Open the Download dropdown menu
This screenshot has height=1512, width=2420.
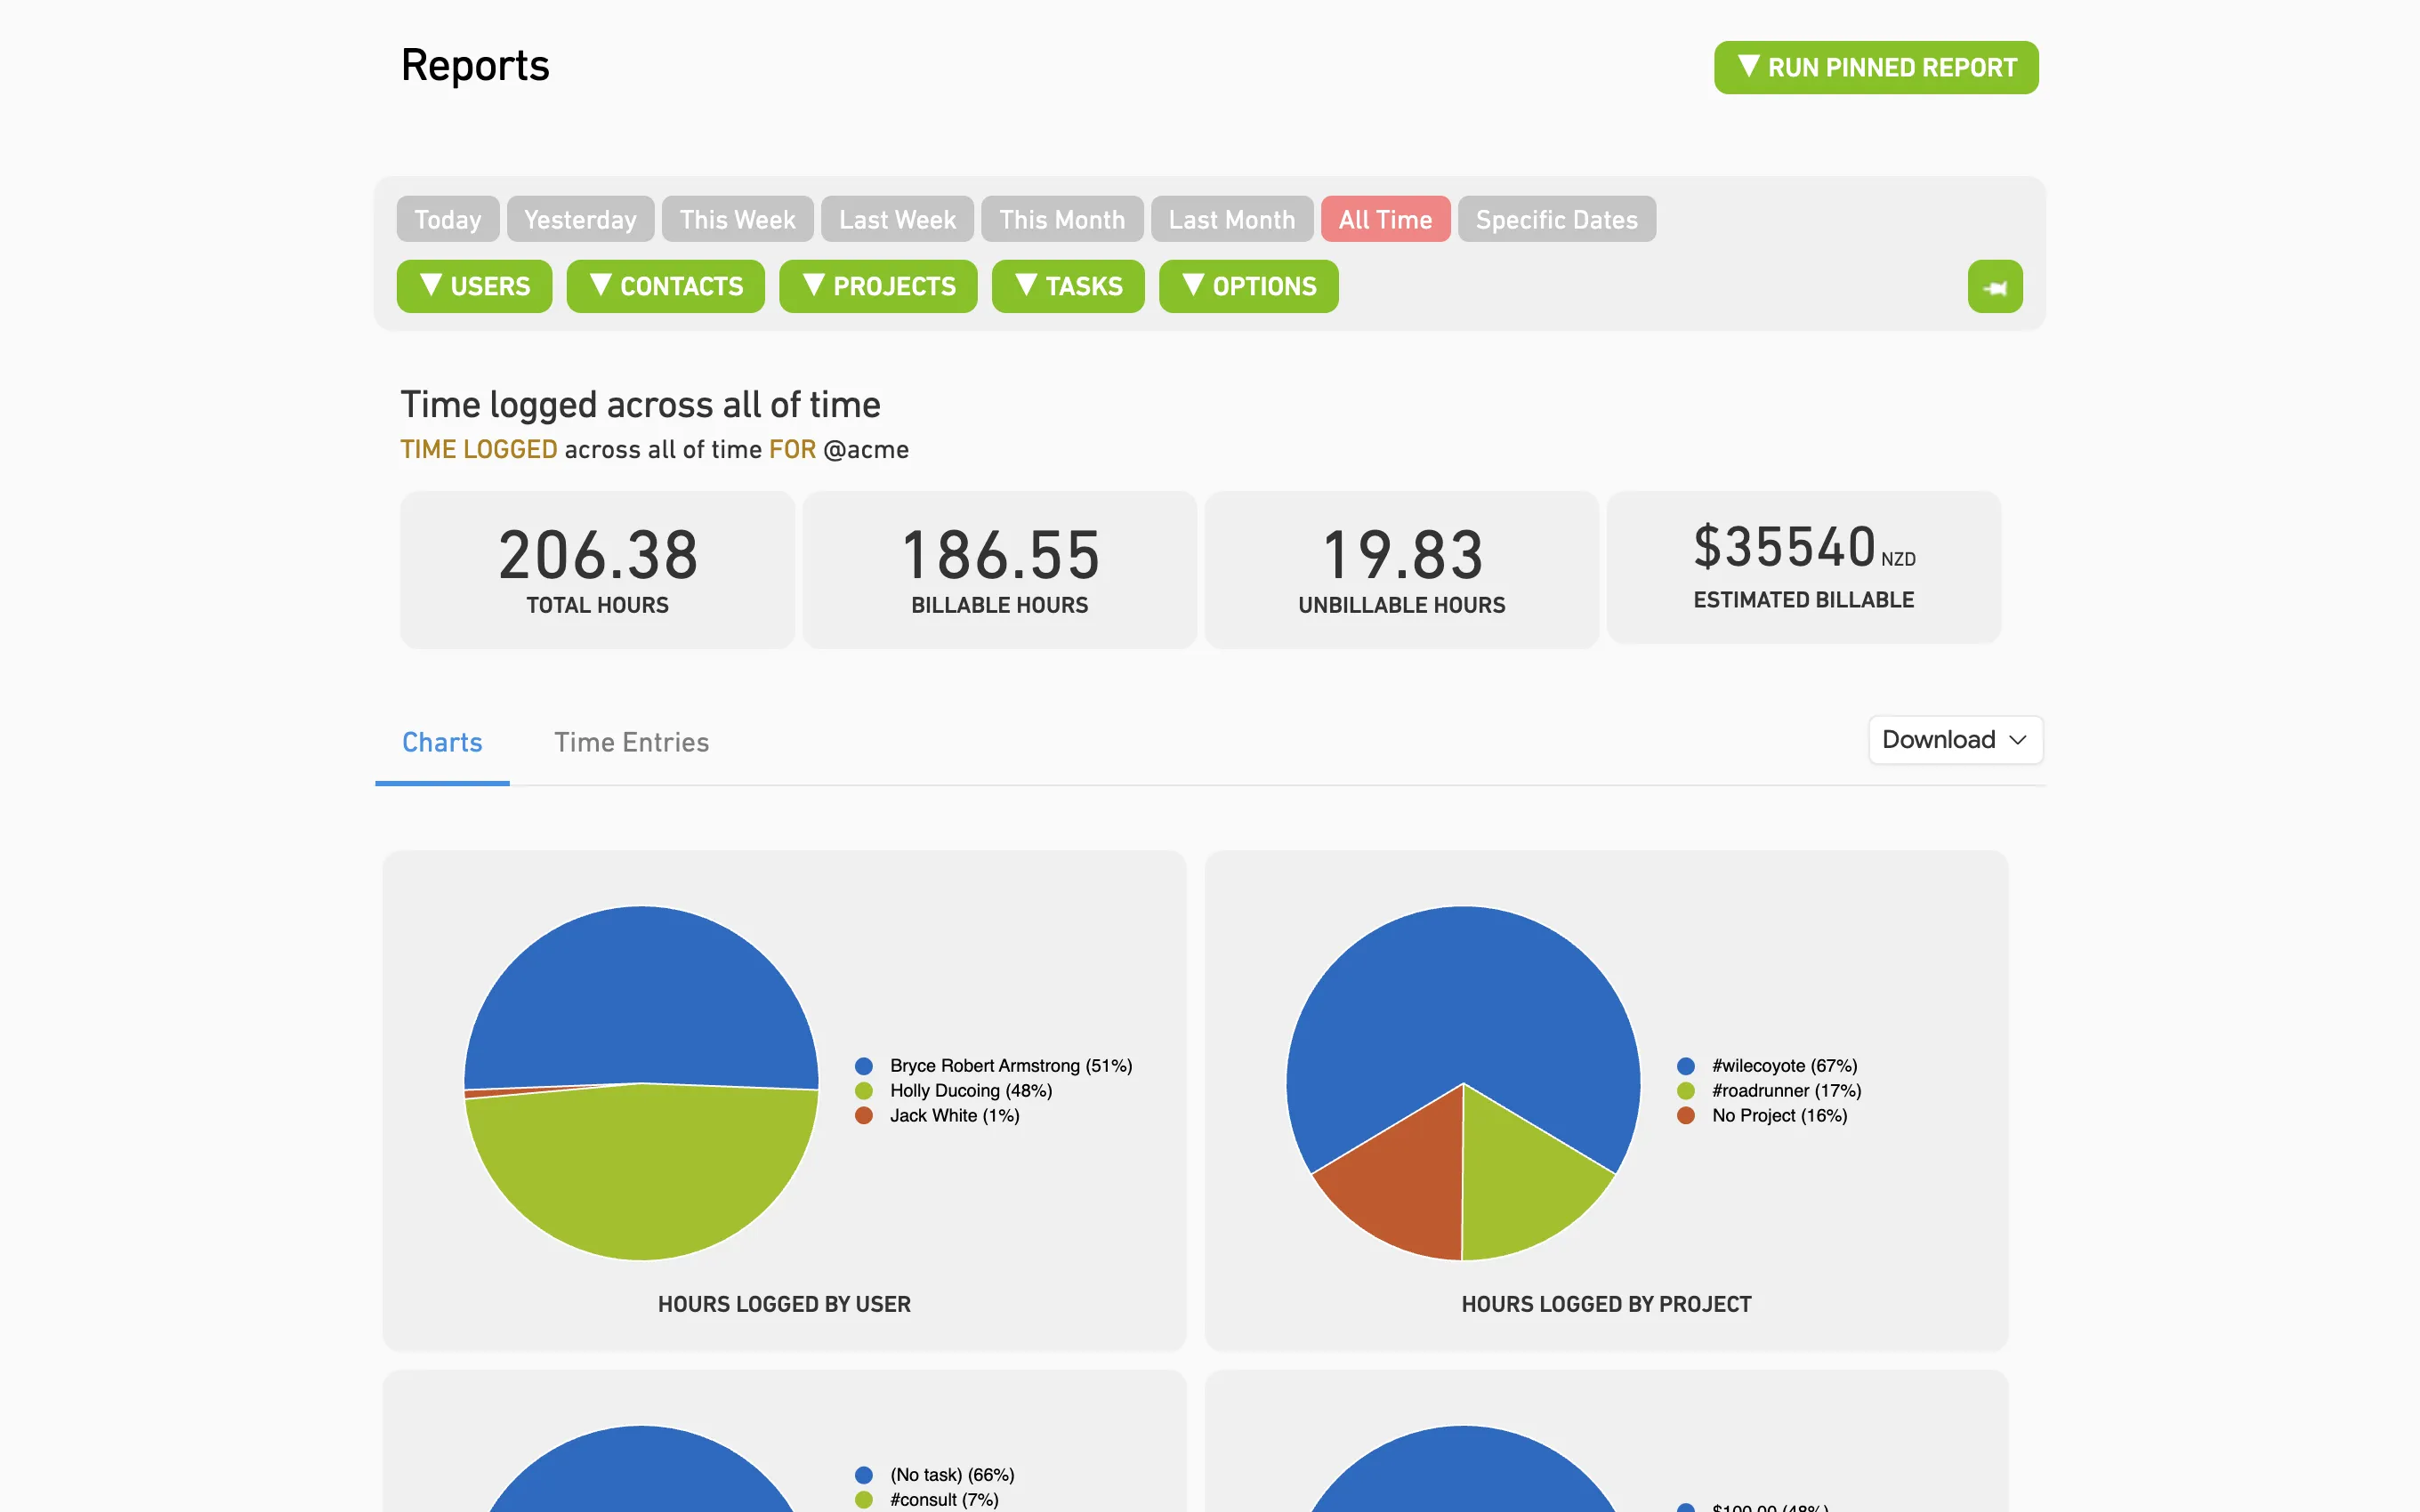pos(1955,740)
